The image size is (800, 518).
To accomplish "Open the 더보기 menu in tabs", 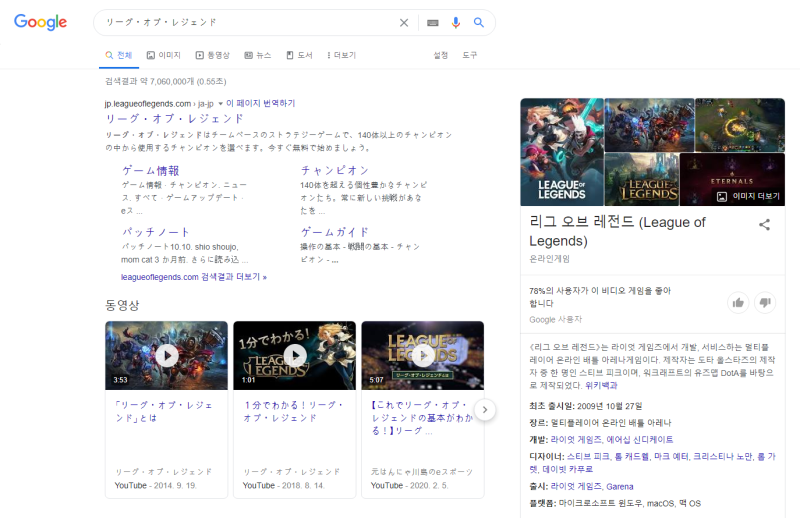I will tap(341, 55).
